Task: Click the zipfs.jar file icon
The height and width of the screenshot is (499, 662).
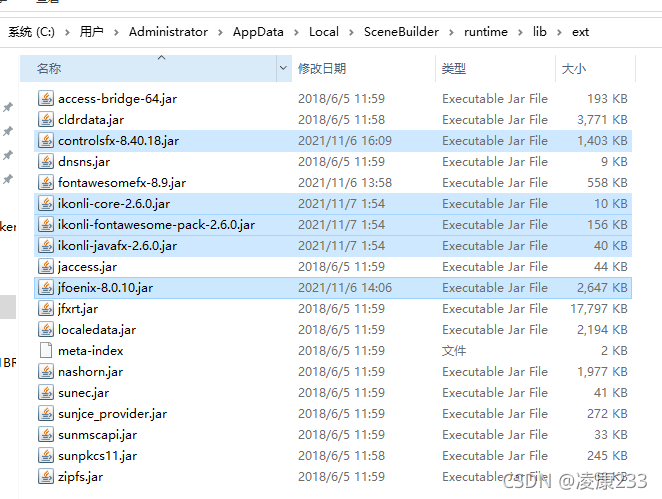Action: point(46,477)
